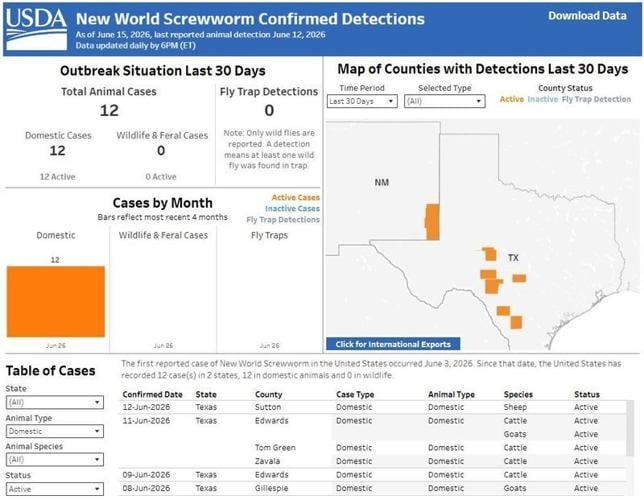Click the County column header
The height and width of the screenshot is (500, 644).
point(269,394)
